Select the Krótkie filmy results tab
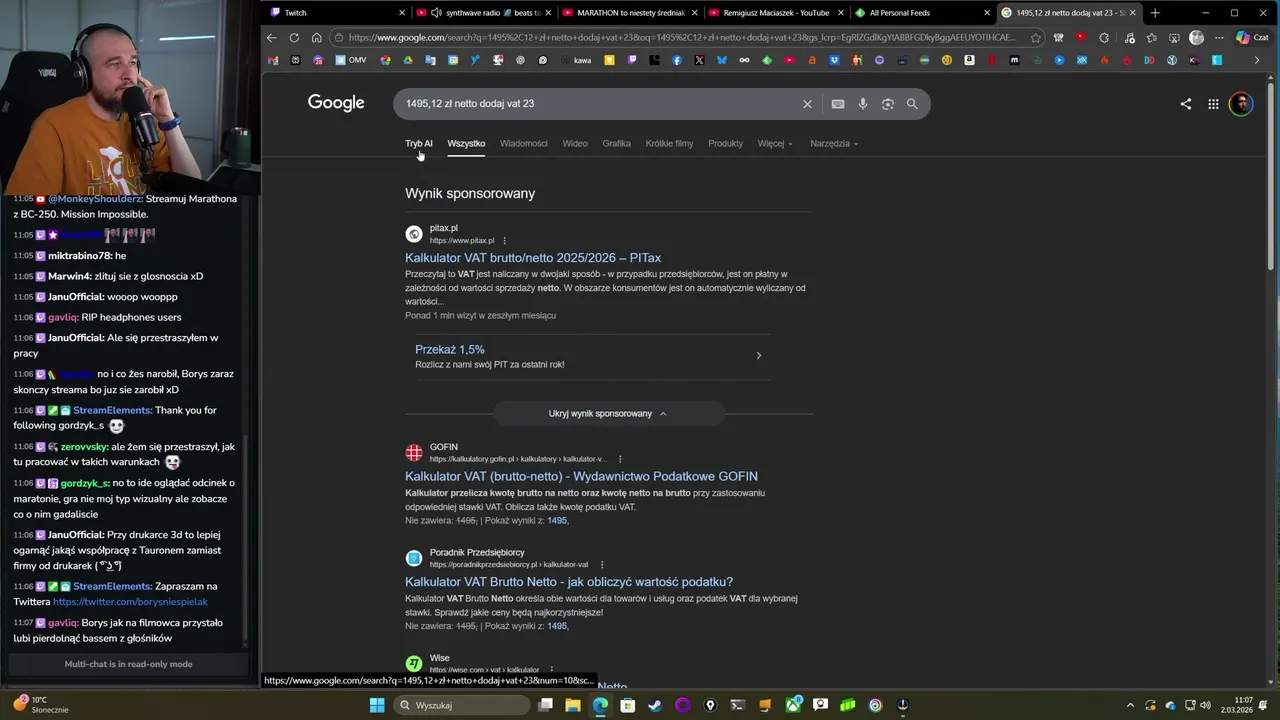 (669, 143)
